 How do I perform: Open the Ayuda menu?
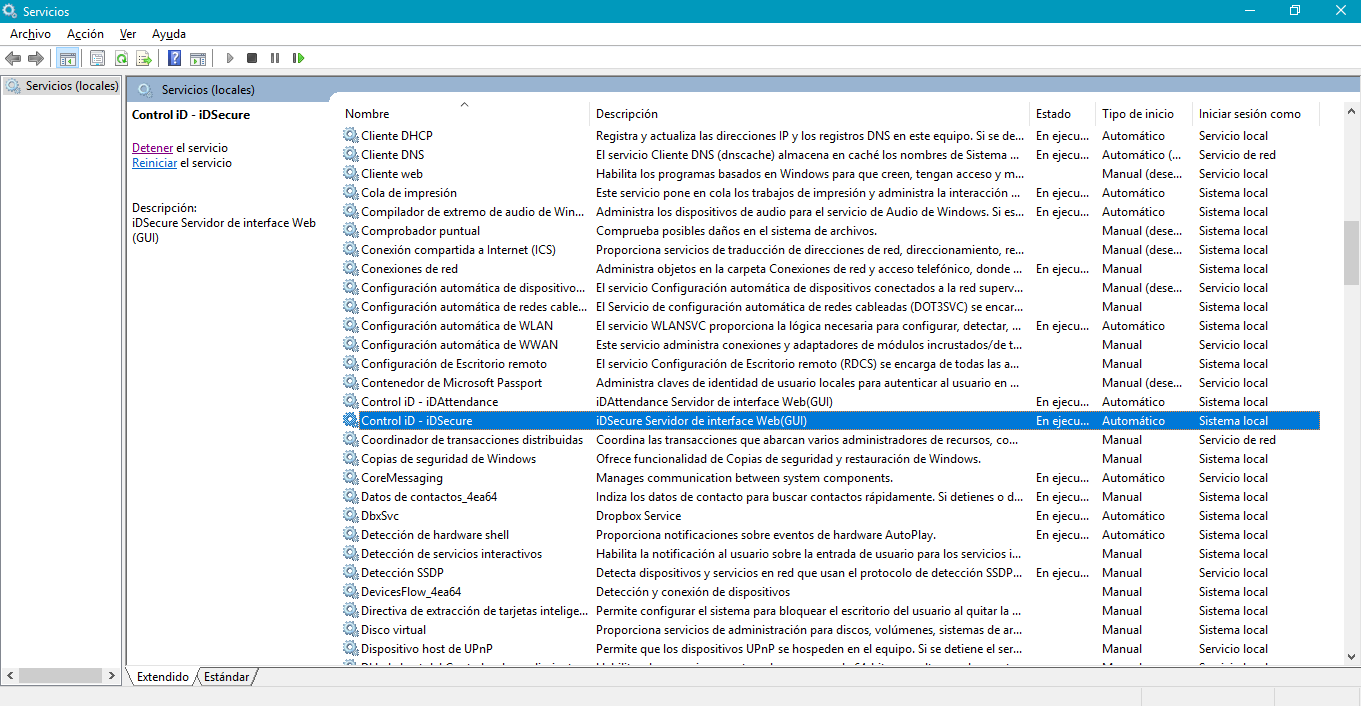(169, 34)
